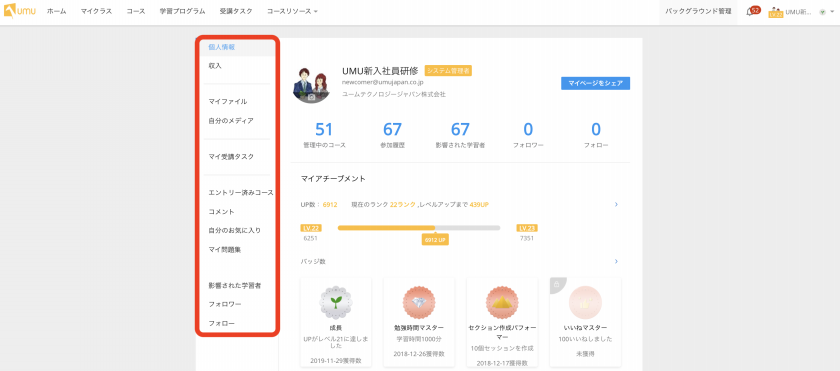
Task: Open 学習プログラム in top navigation
Action: point(182,11)
